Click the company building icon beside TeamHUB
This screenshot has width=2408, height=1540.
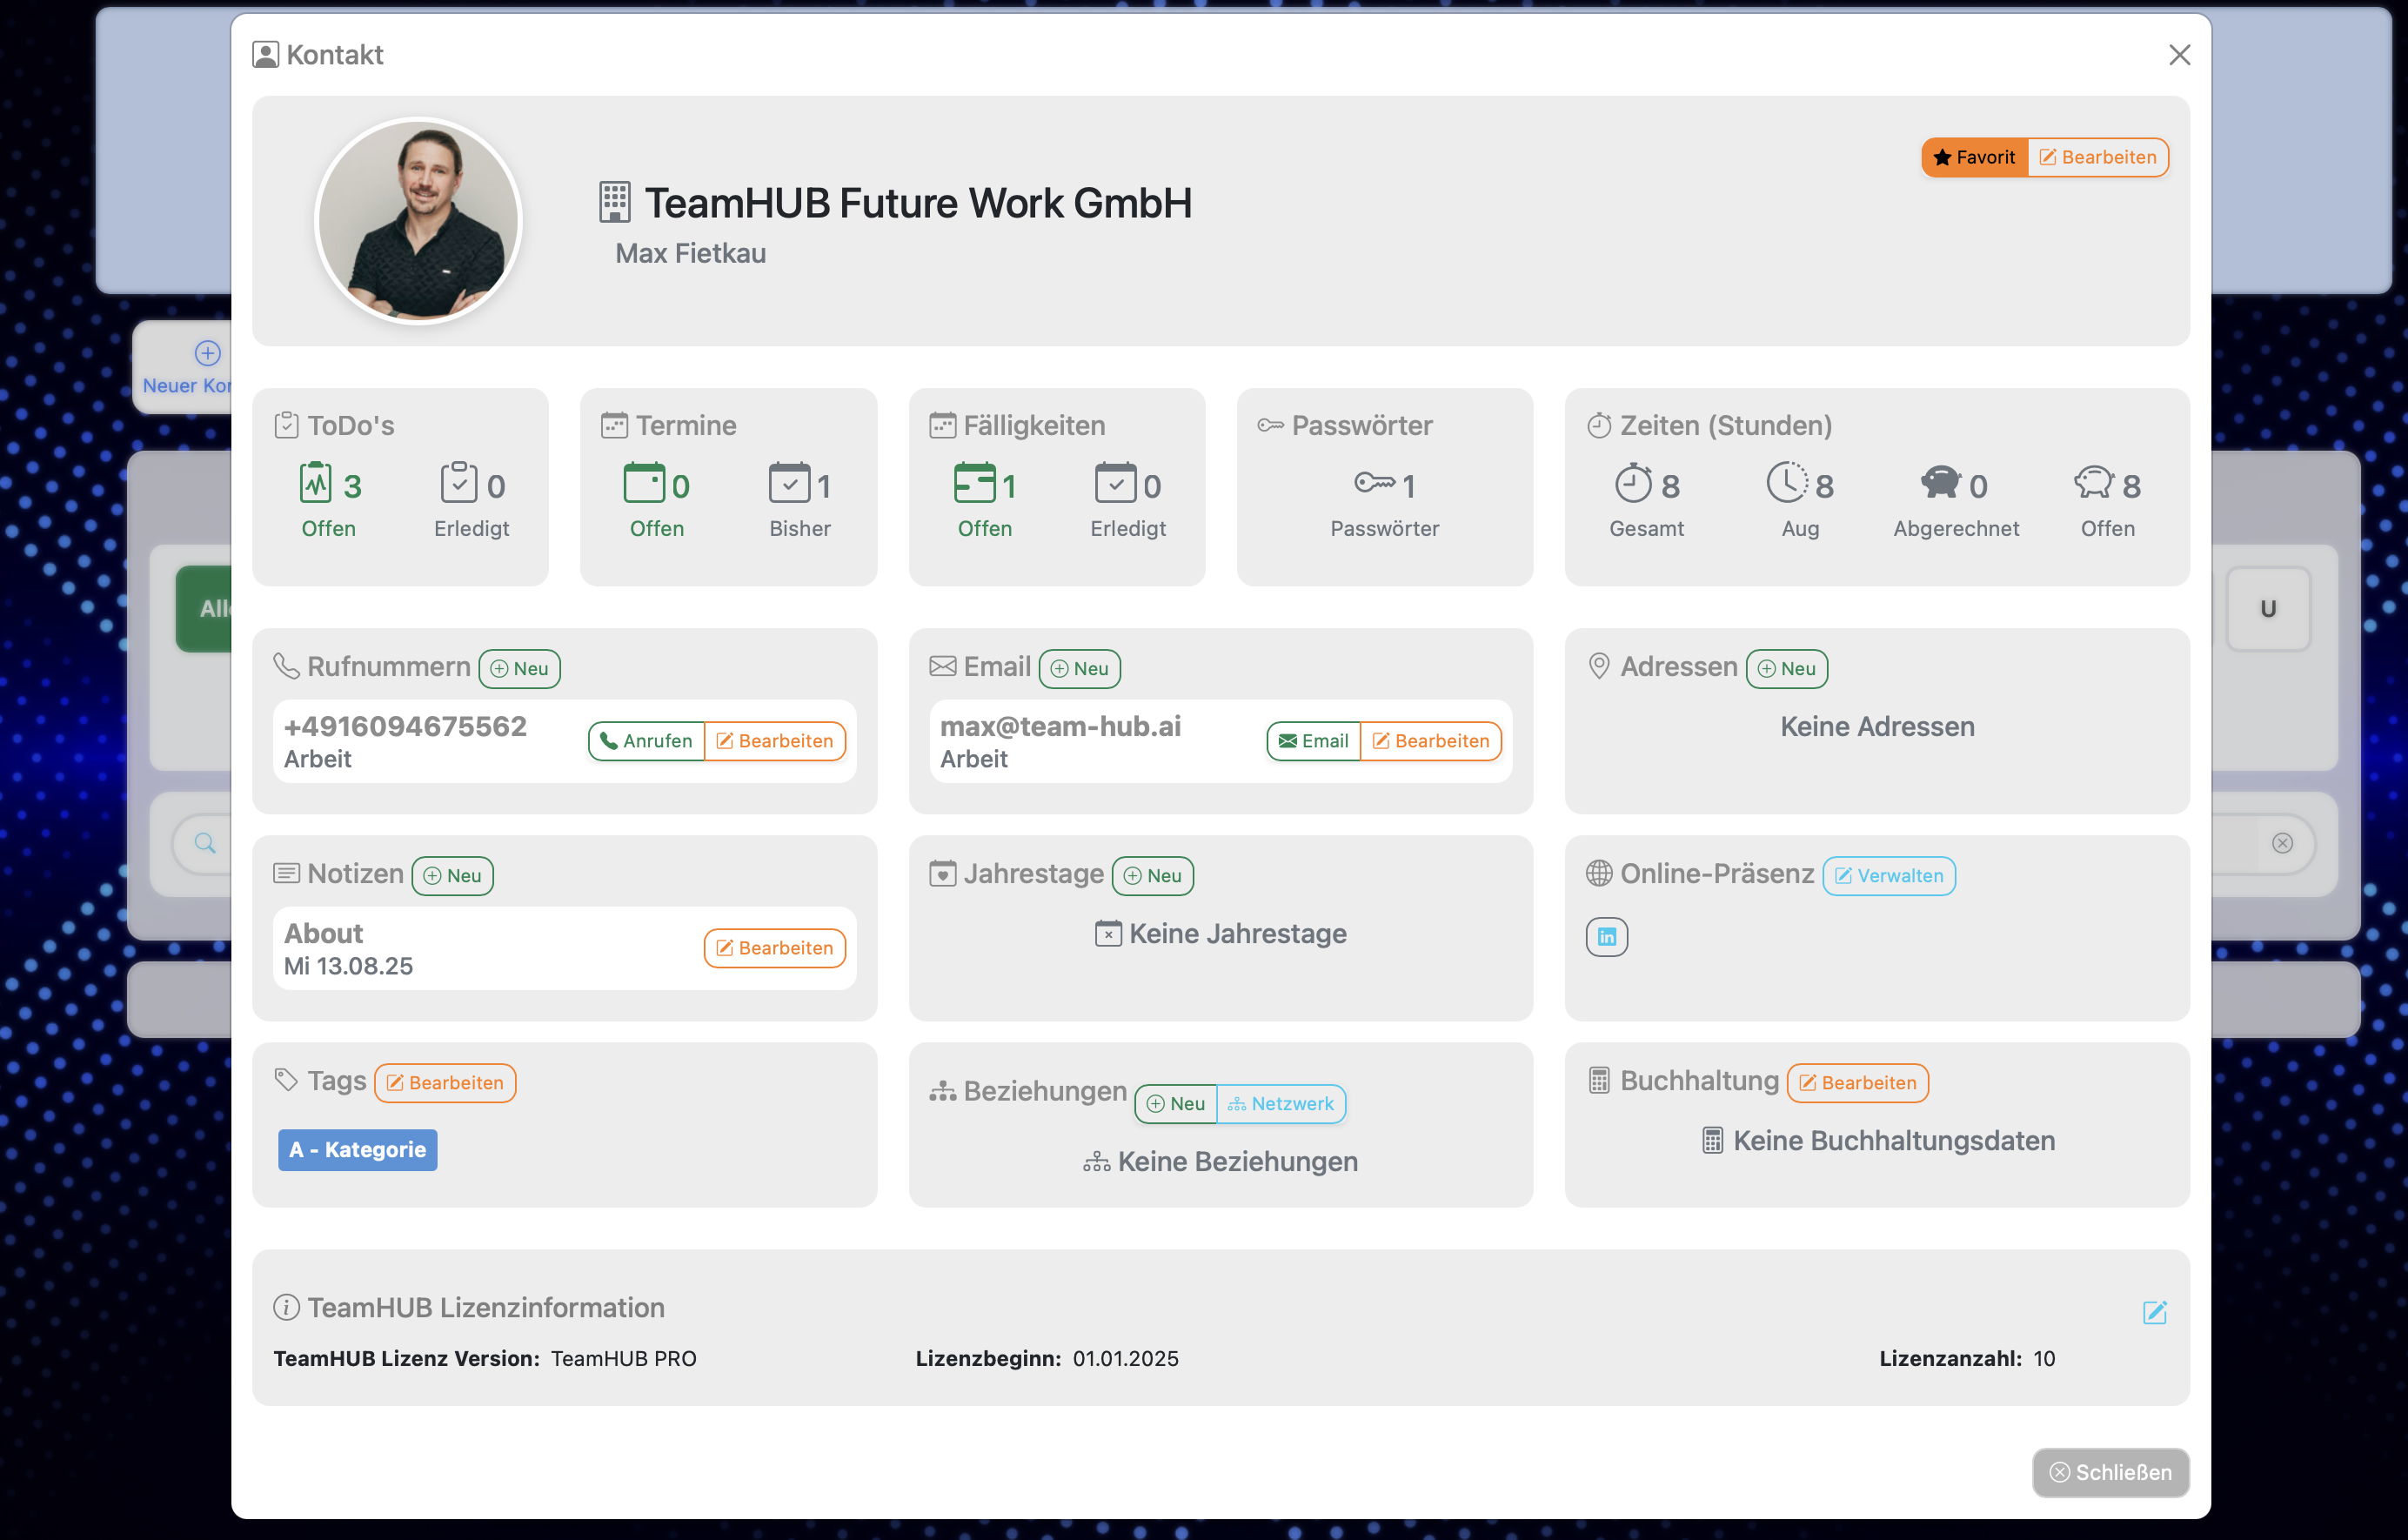pyautogui.click(x=615, y=202)
